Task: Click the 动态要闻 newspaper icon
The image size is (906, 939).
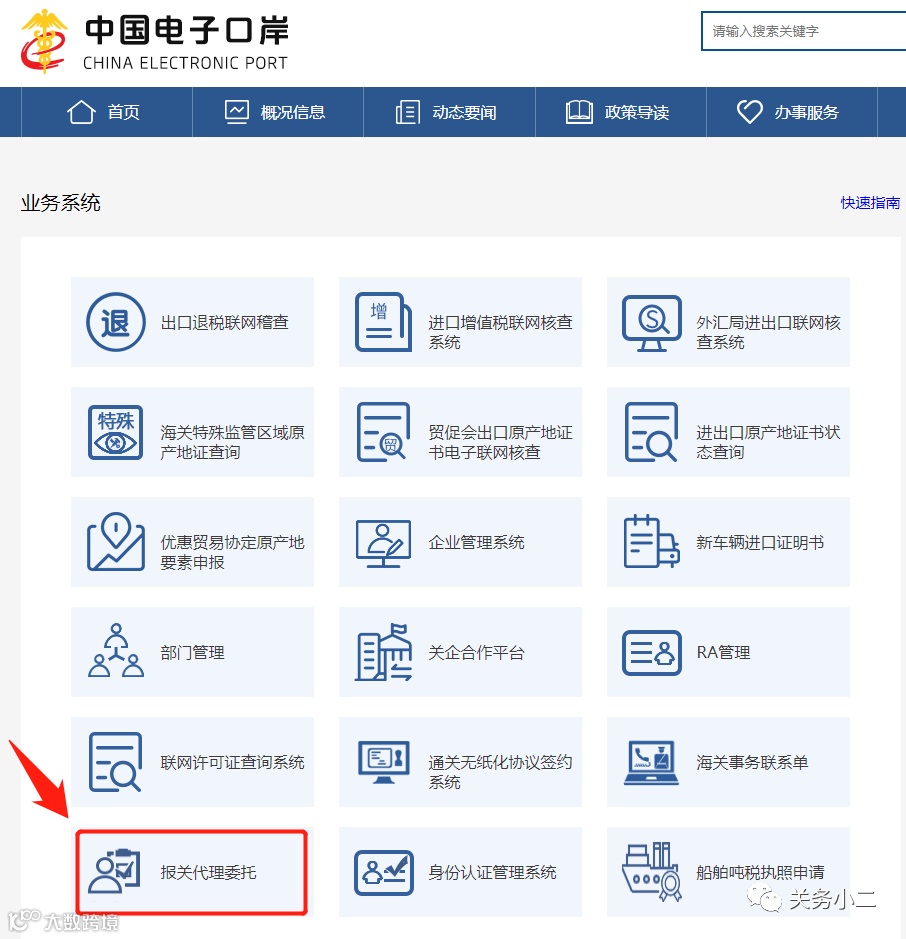Action: pos(407,113)
